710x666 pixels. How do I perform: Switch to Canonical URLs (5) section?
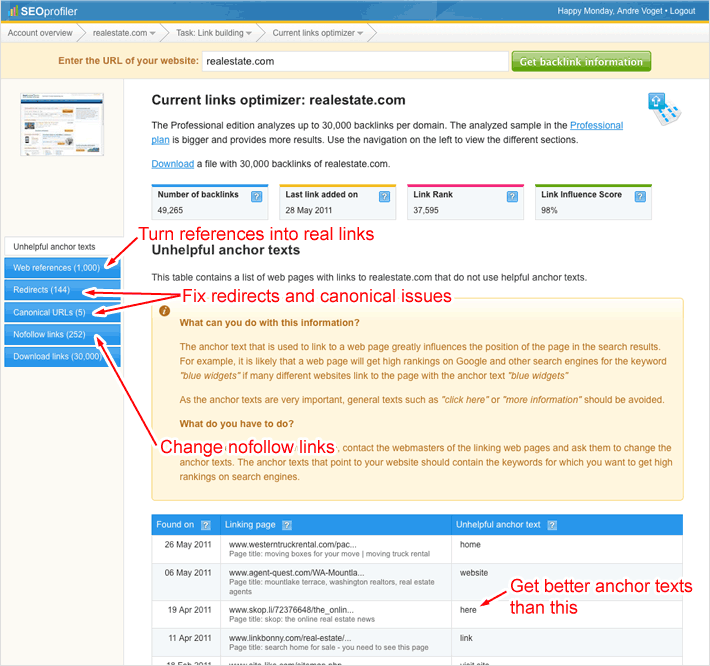click(62, 312)
